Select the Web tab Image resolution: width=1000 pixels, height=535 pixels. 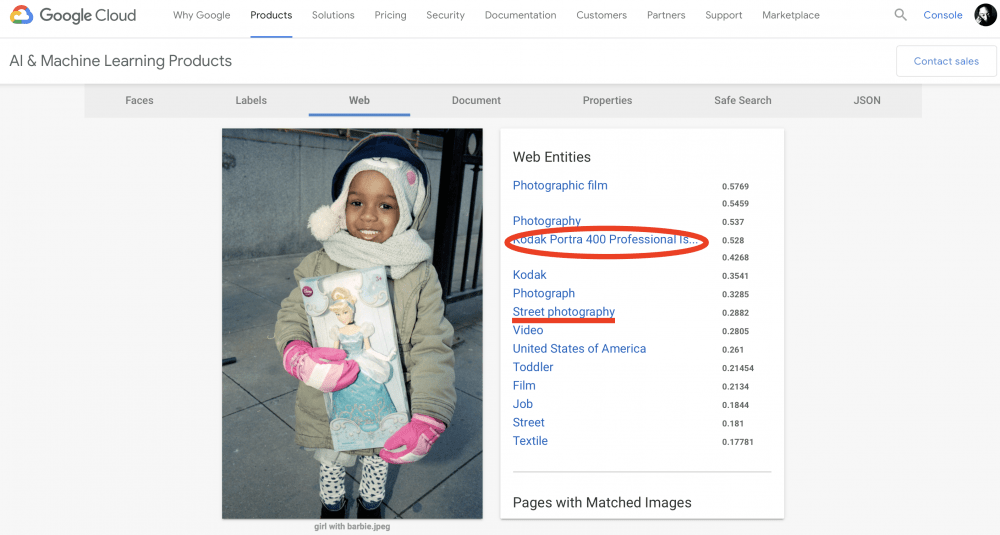coord(359,100)
